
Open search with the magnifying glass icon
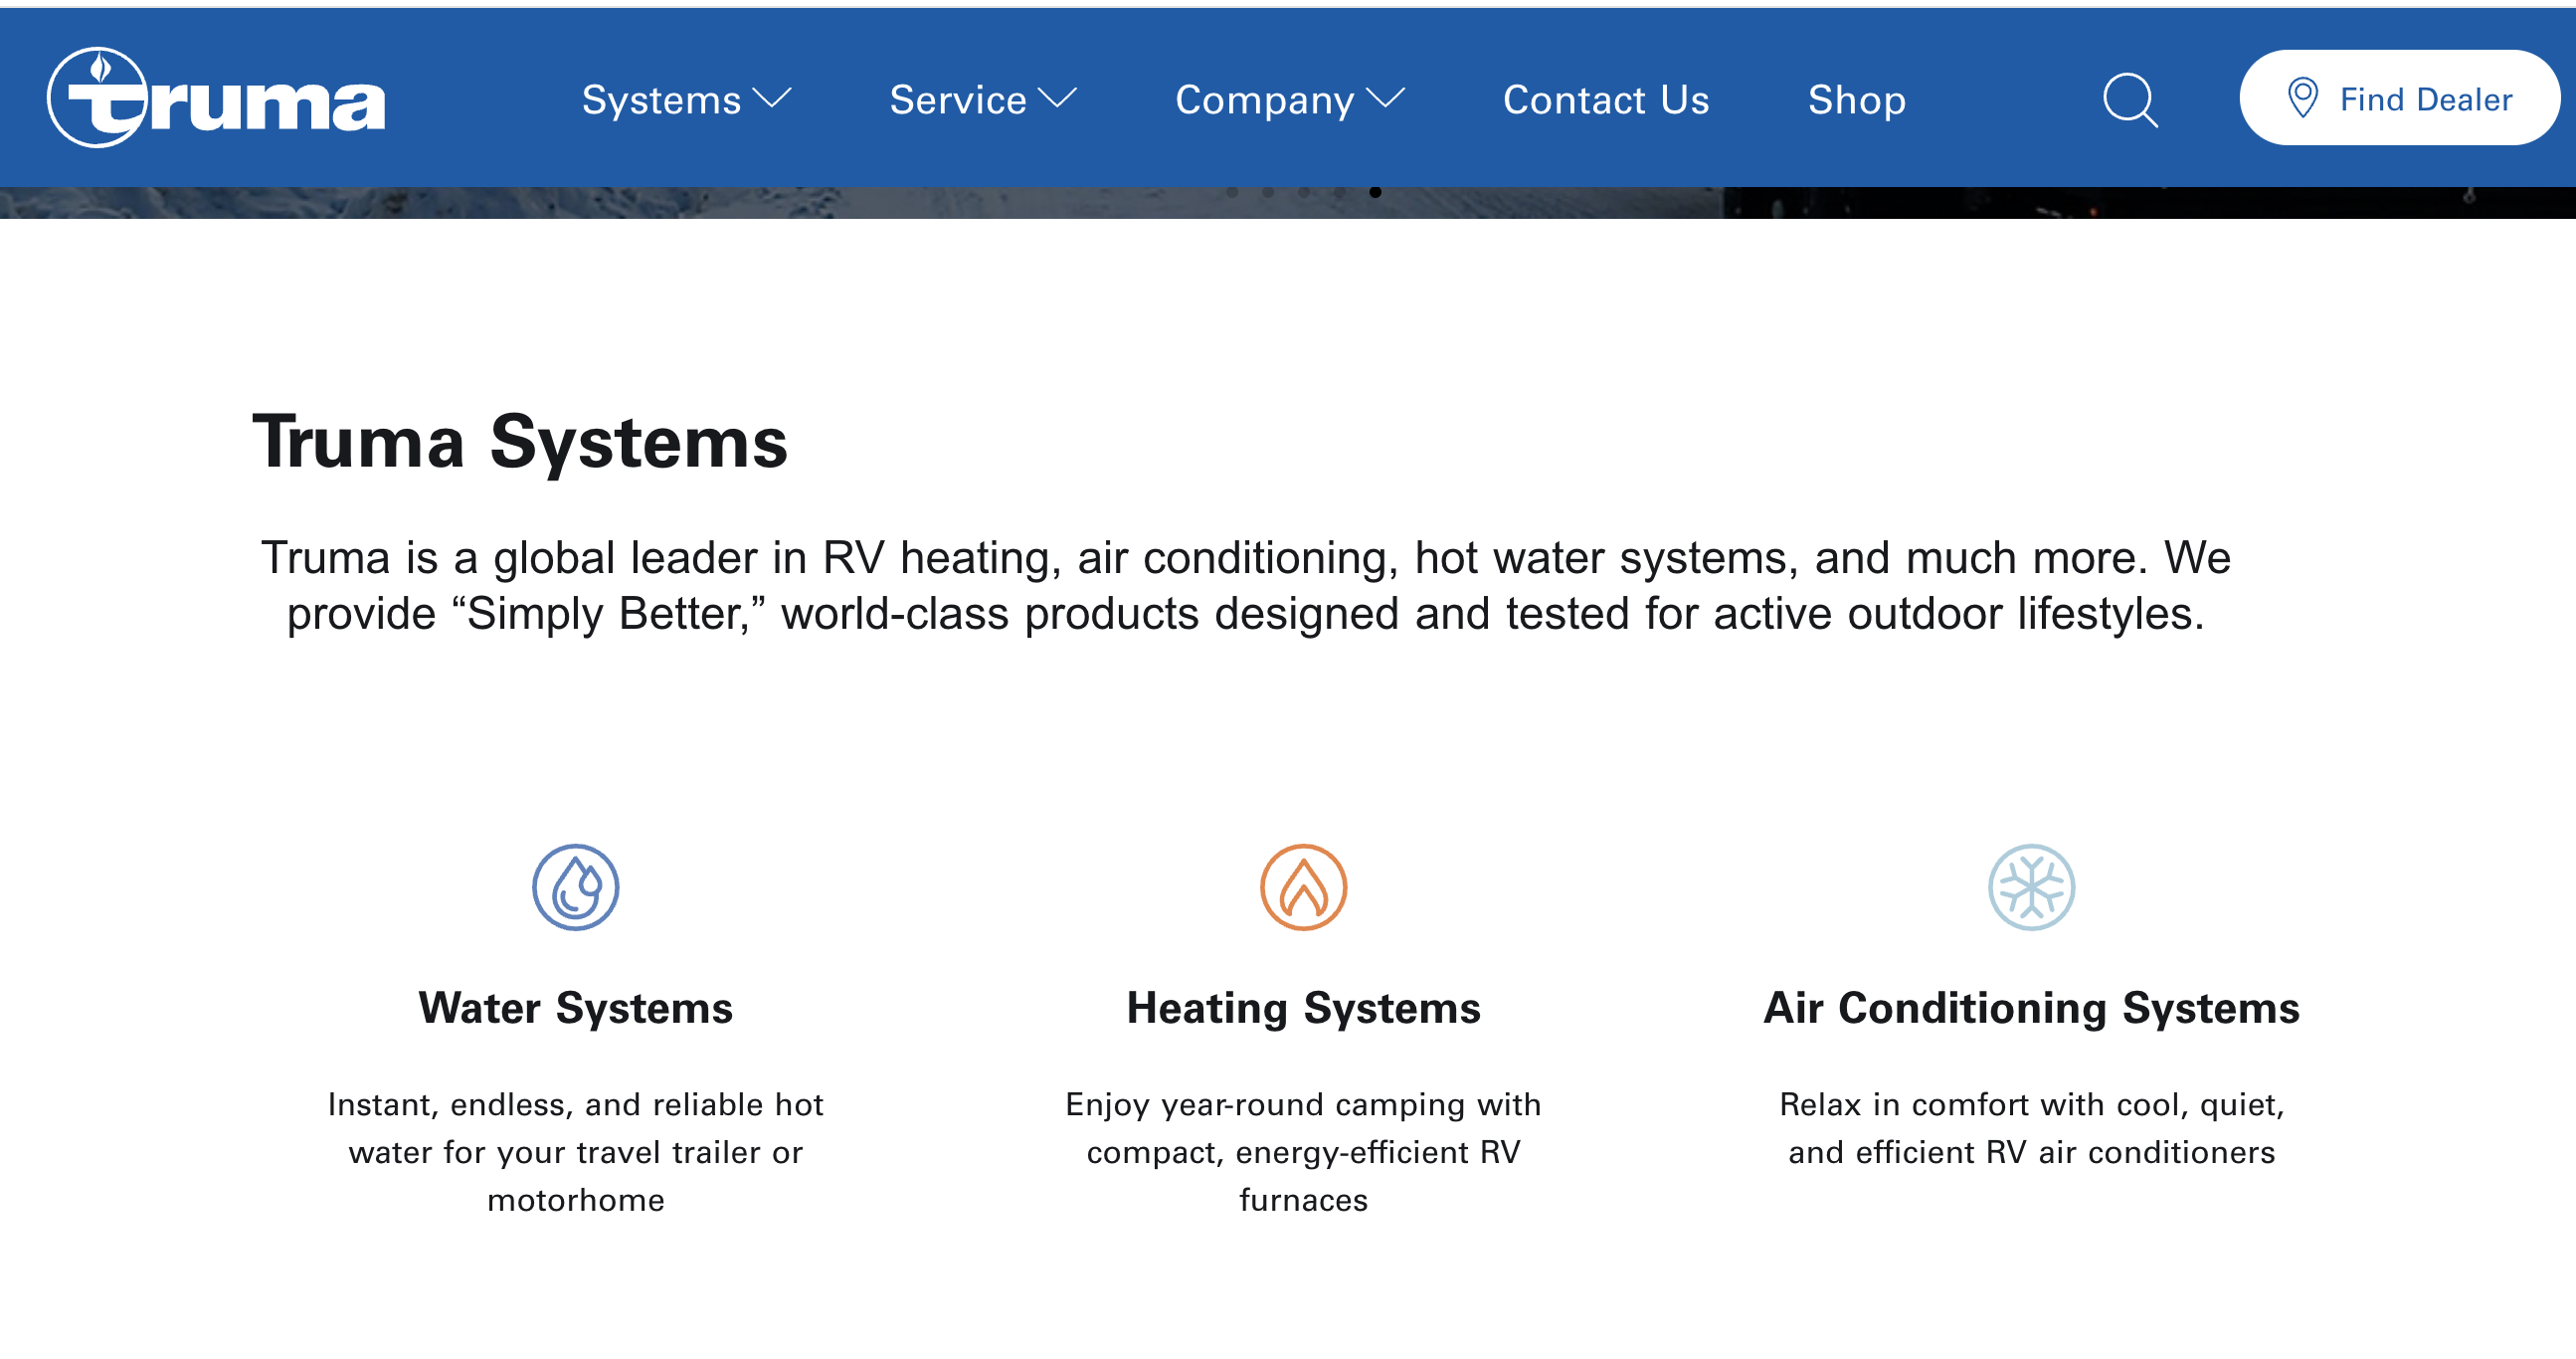click(x=2129, y=99)
